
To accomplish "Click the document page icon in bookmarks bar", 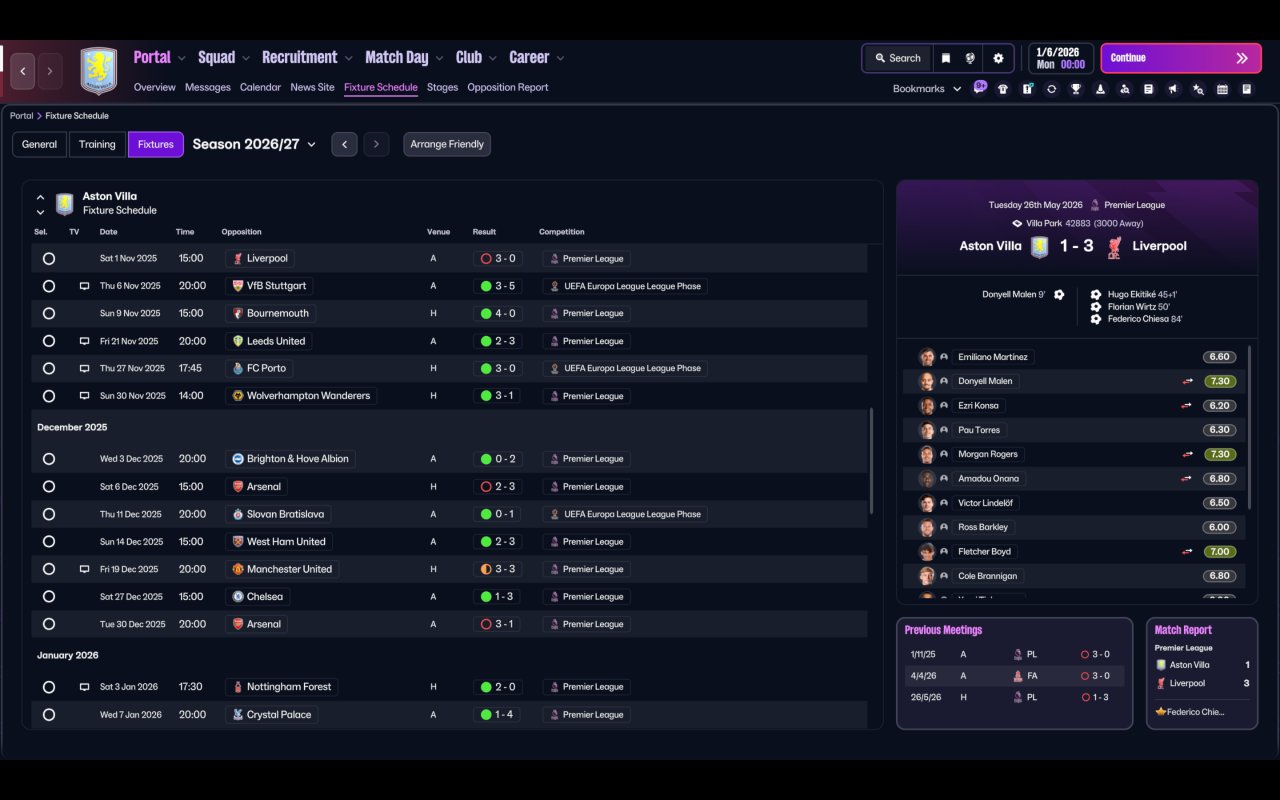I will (1149, 89).
